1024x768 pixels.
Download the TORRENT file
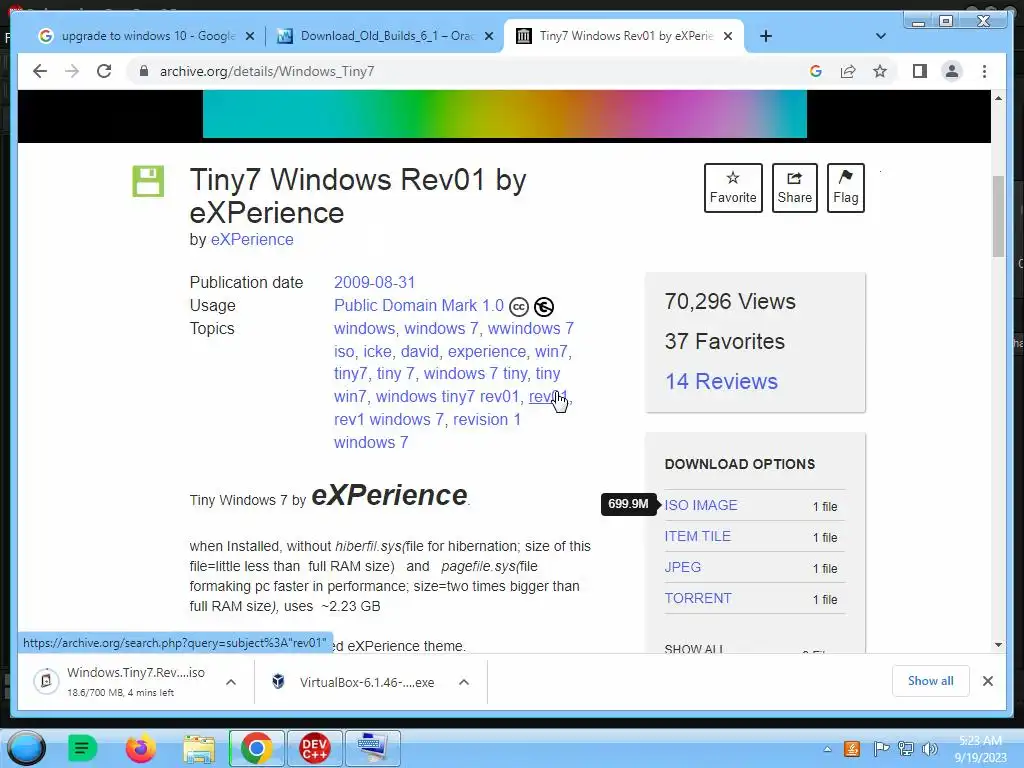[697, 598]
